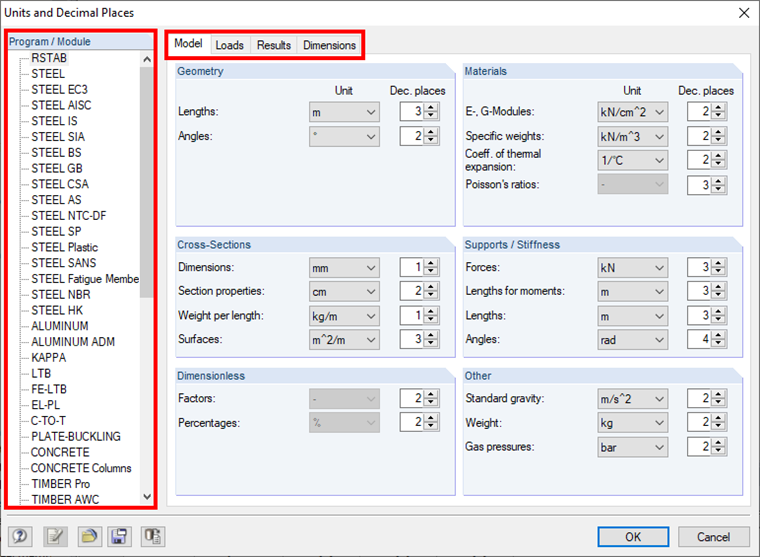Open help via the question mark icon

click(20, 536)
